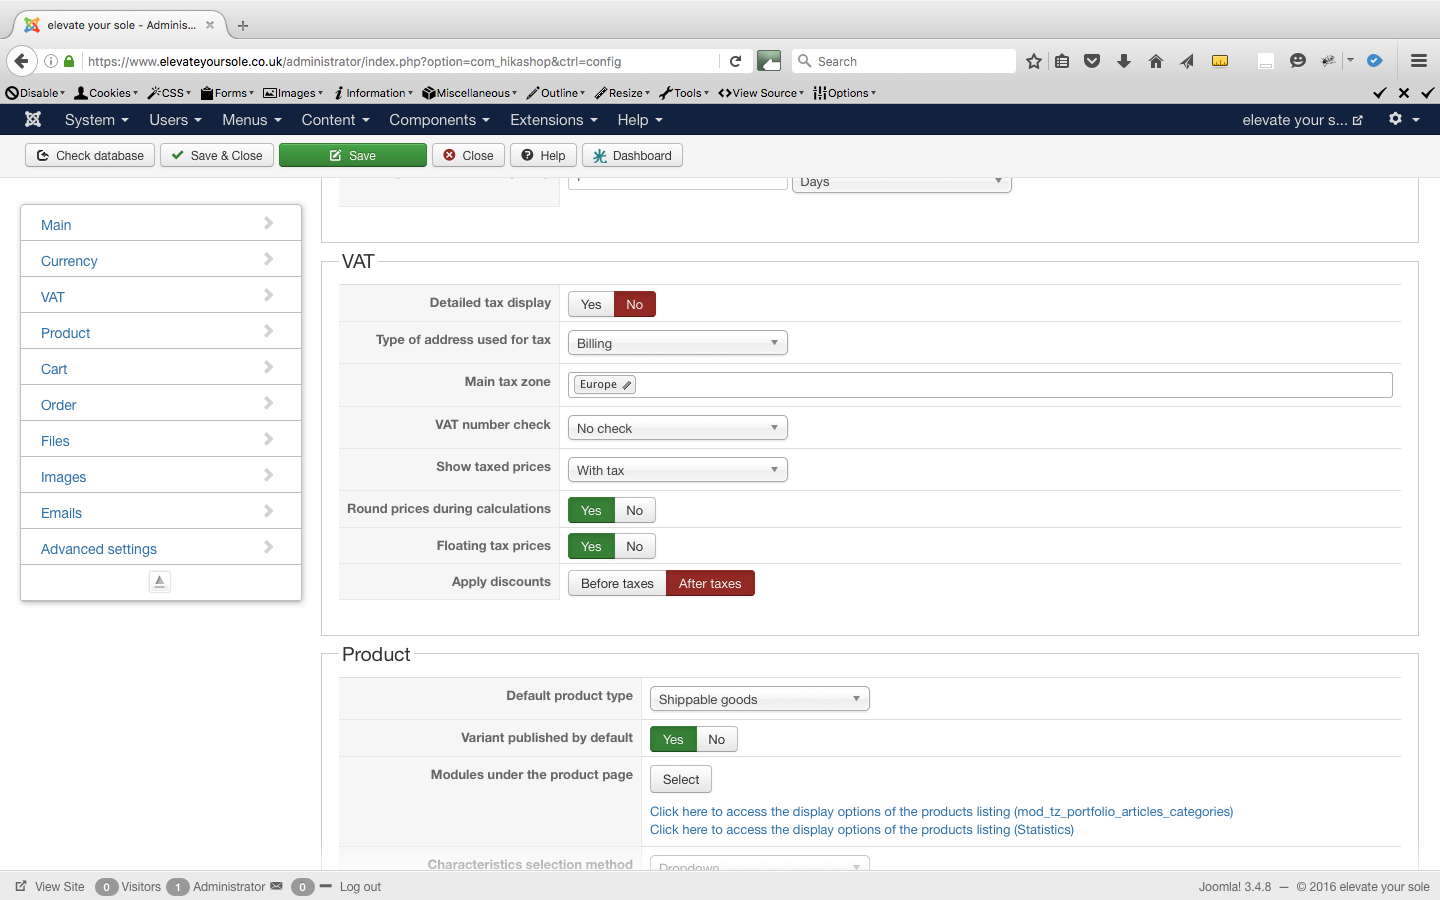Click the pencil icon on Europe tax zone

point(627,385)
